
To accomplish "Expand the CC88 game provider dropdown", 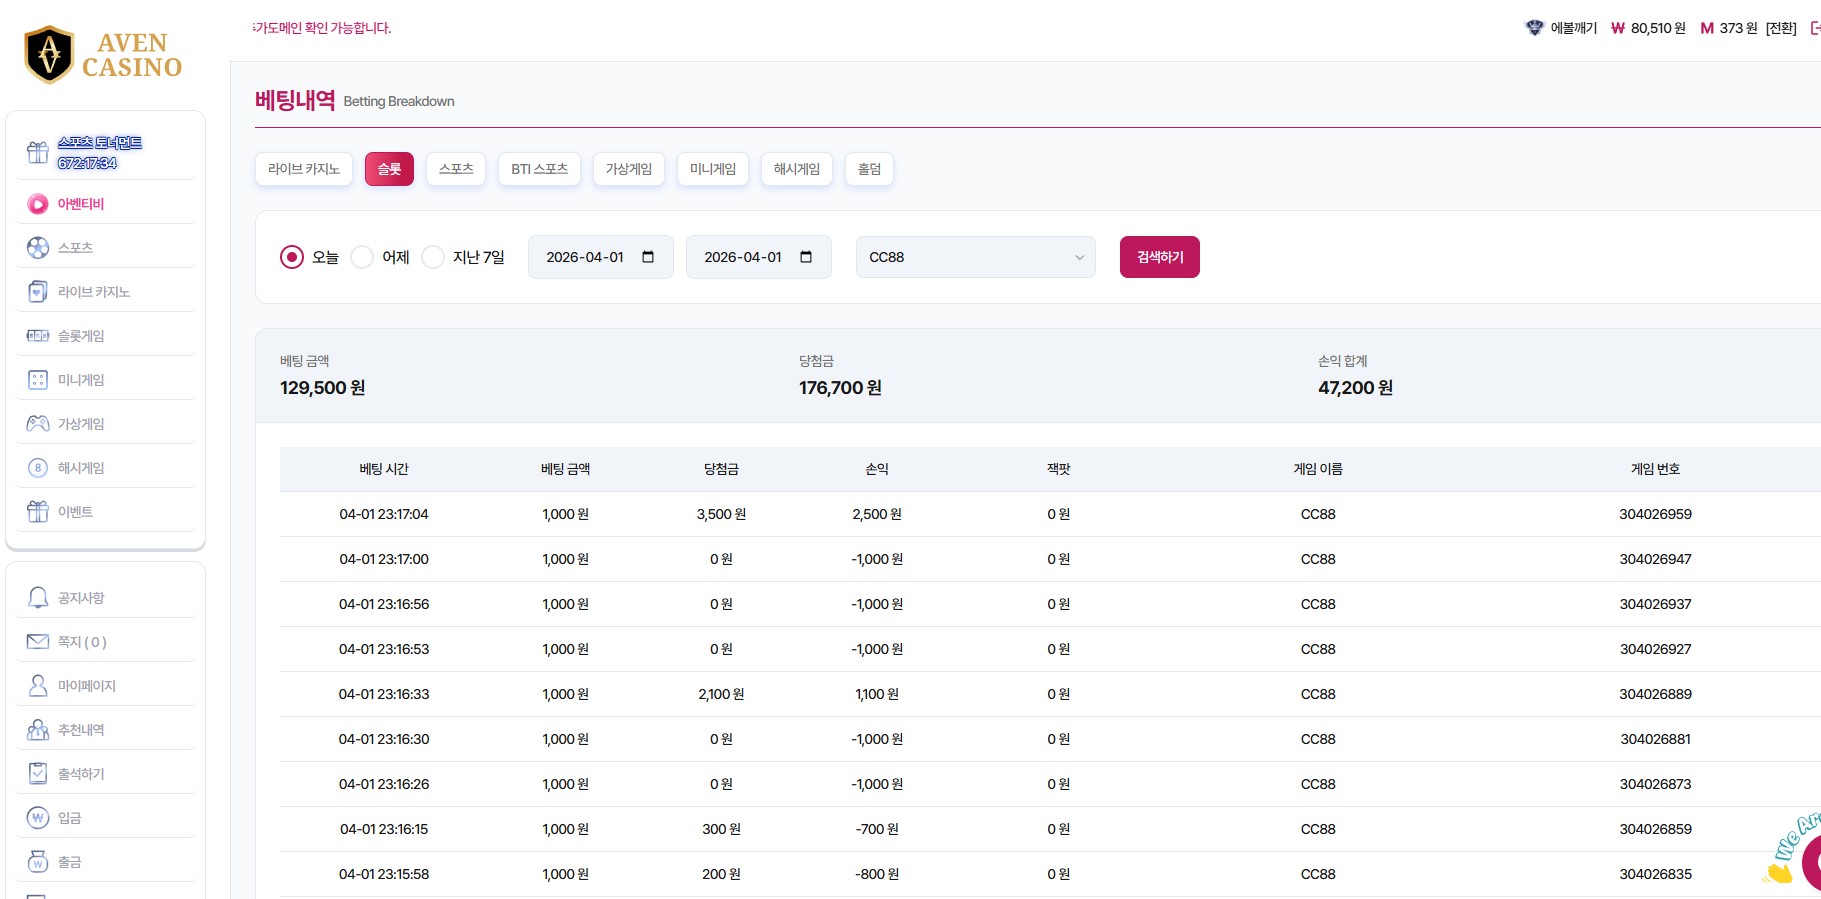I will point(975,258).
